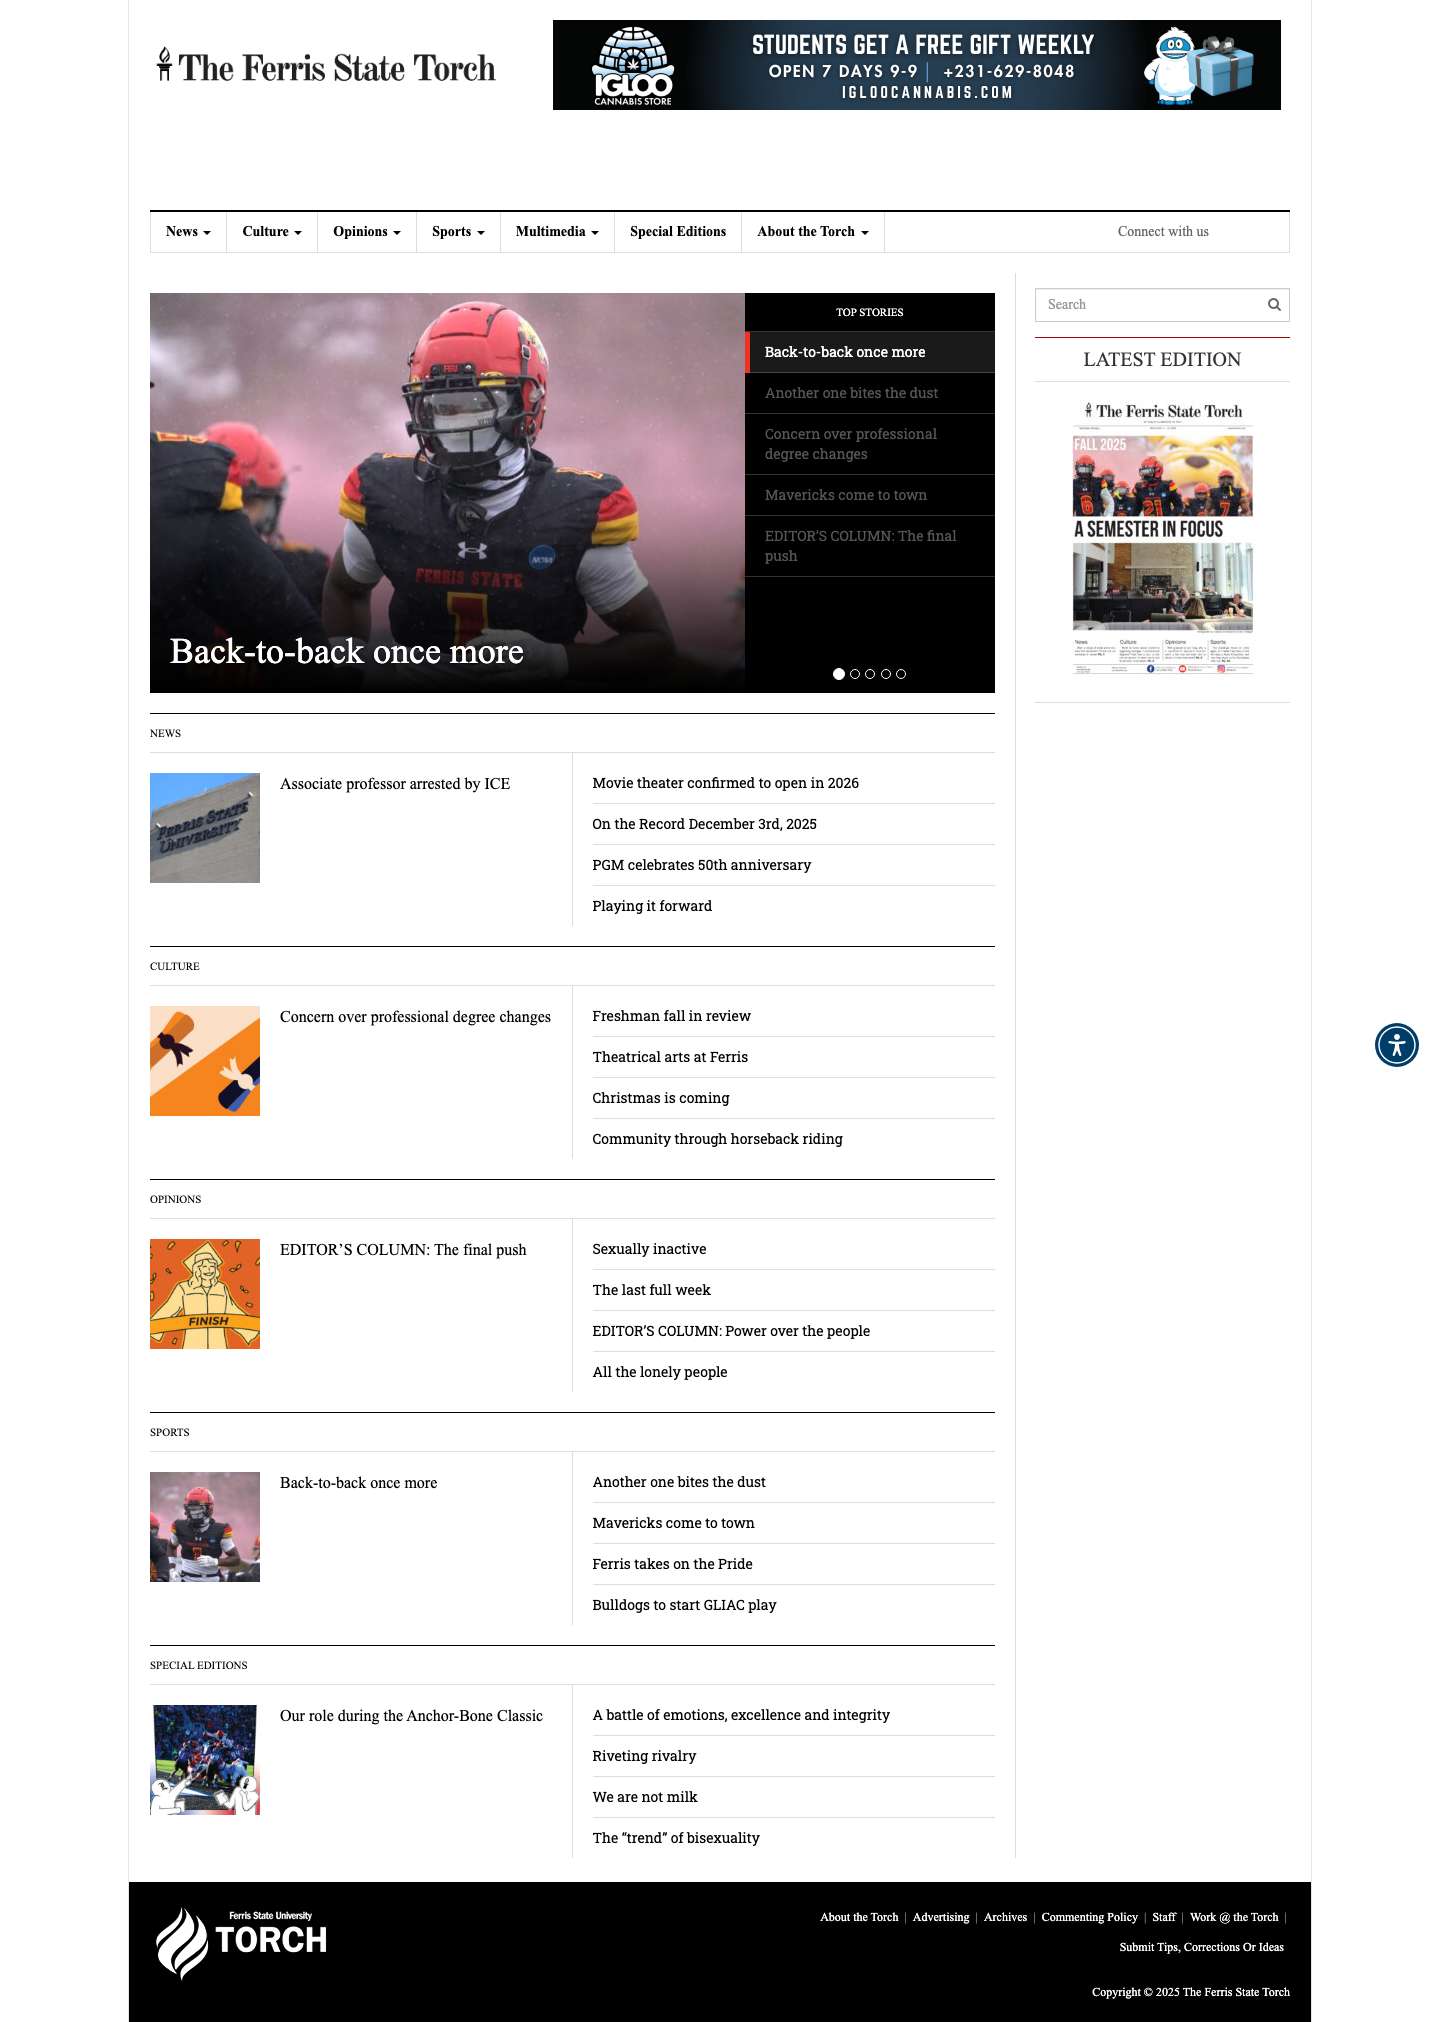This screenshot has height=2022, width=1440.
Task: Open the FINISH ribbon illustration thumbnail
Action: pyautogui.click(x=205, y=1294)
